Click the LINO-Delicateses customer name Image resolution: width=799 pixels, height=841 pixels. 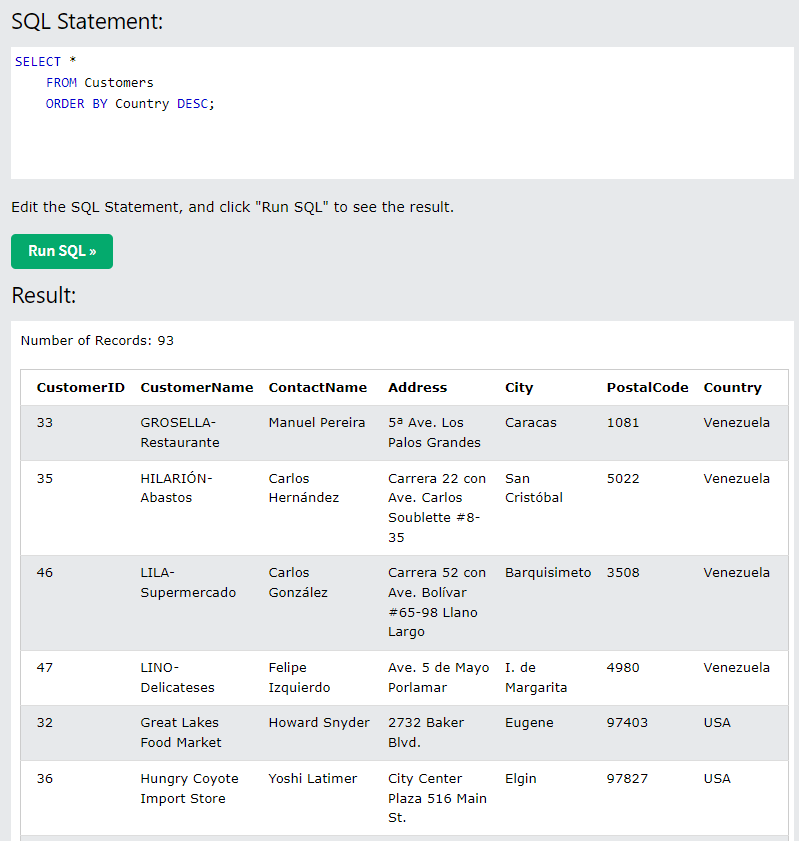tap(177, 677)
